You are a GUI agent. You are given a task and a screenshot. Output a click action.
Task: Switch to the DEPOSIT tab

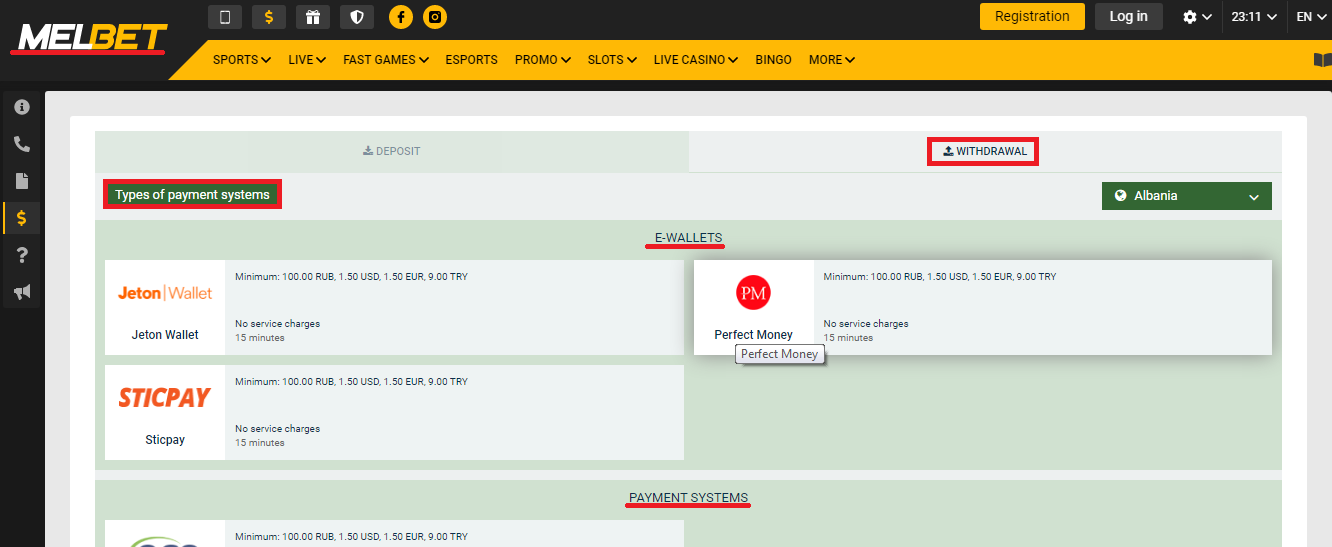392,152
